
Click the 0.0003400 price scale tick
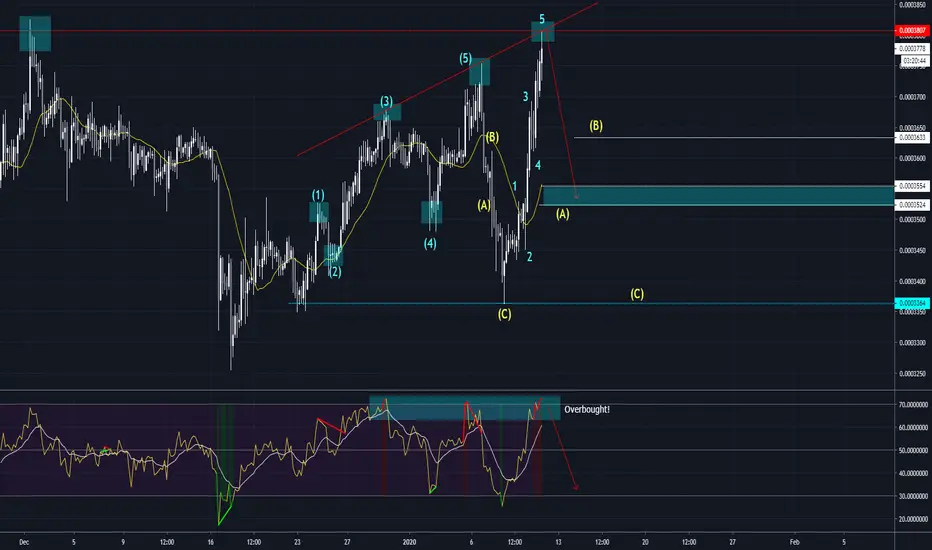[x=912, y=281]
